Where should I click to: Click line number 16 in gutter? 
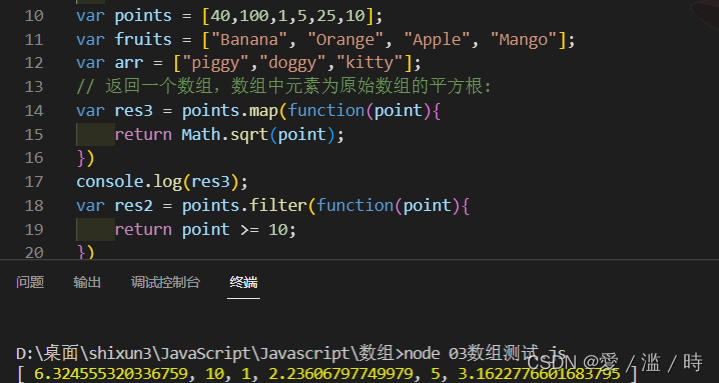point(34,158)
